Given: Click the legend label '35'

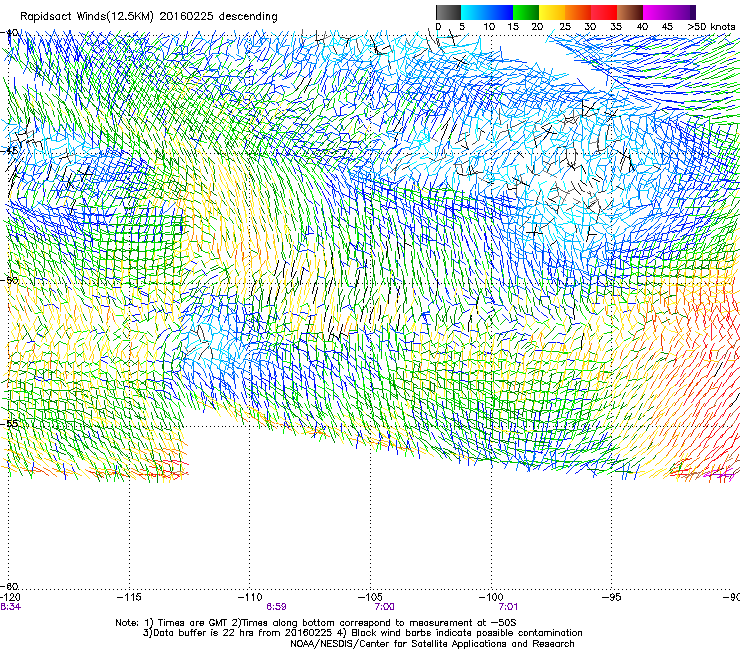Looking at the screenshot, I should 616,27.
